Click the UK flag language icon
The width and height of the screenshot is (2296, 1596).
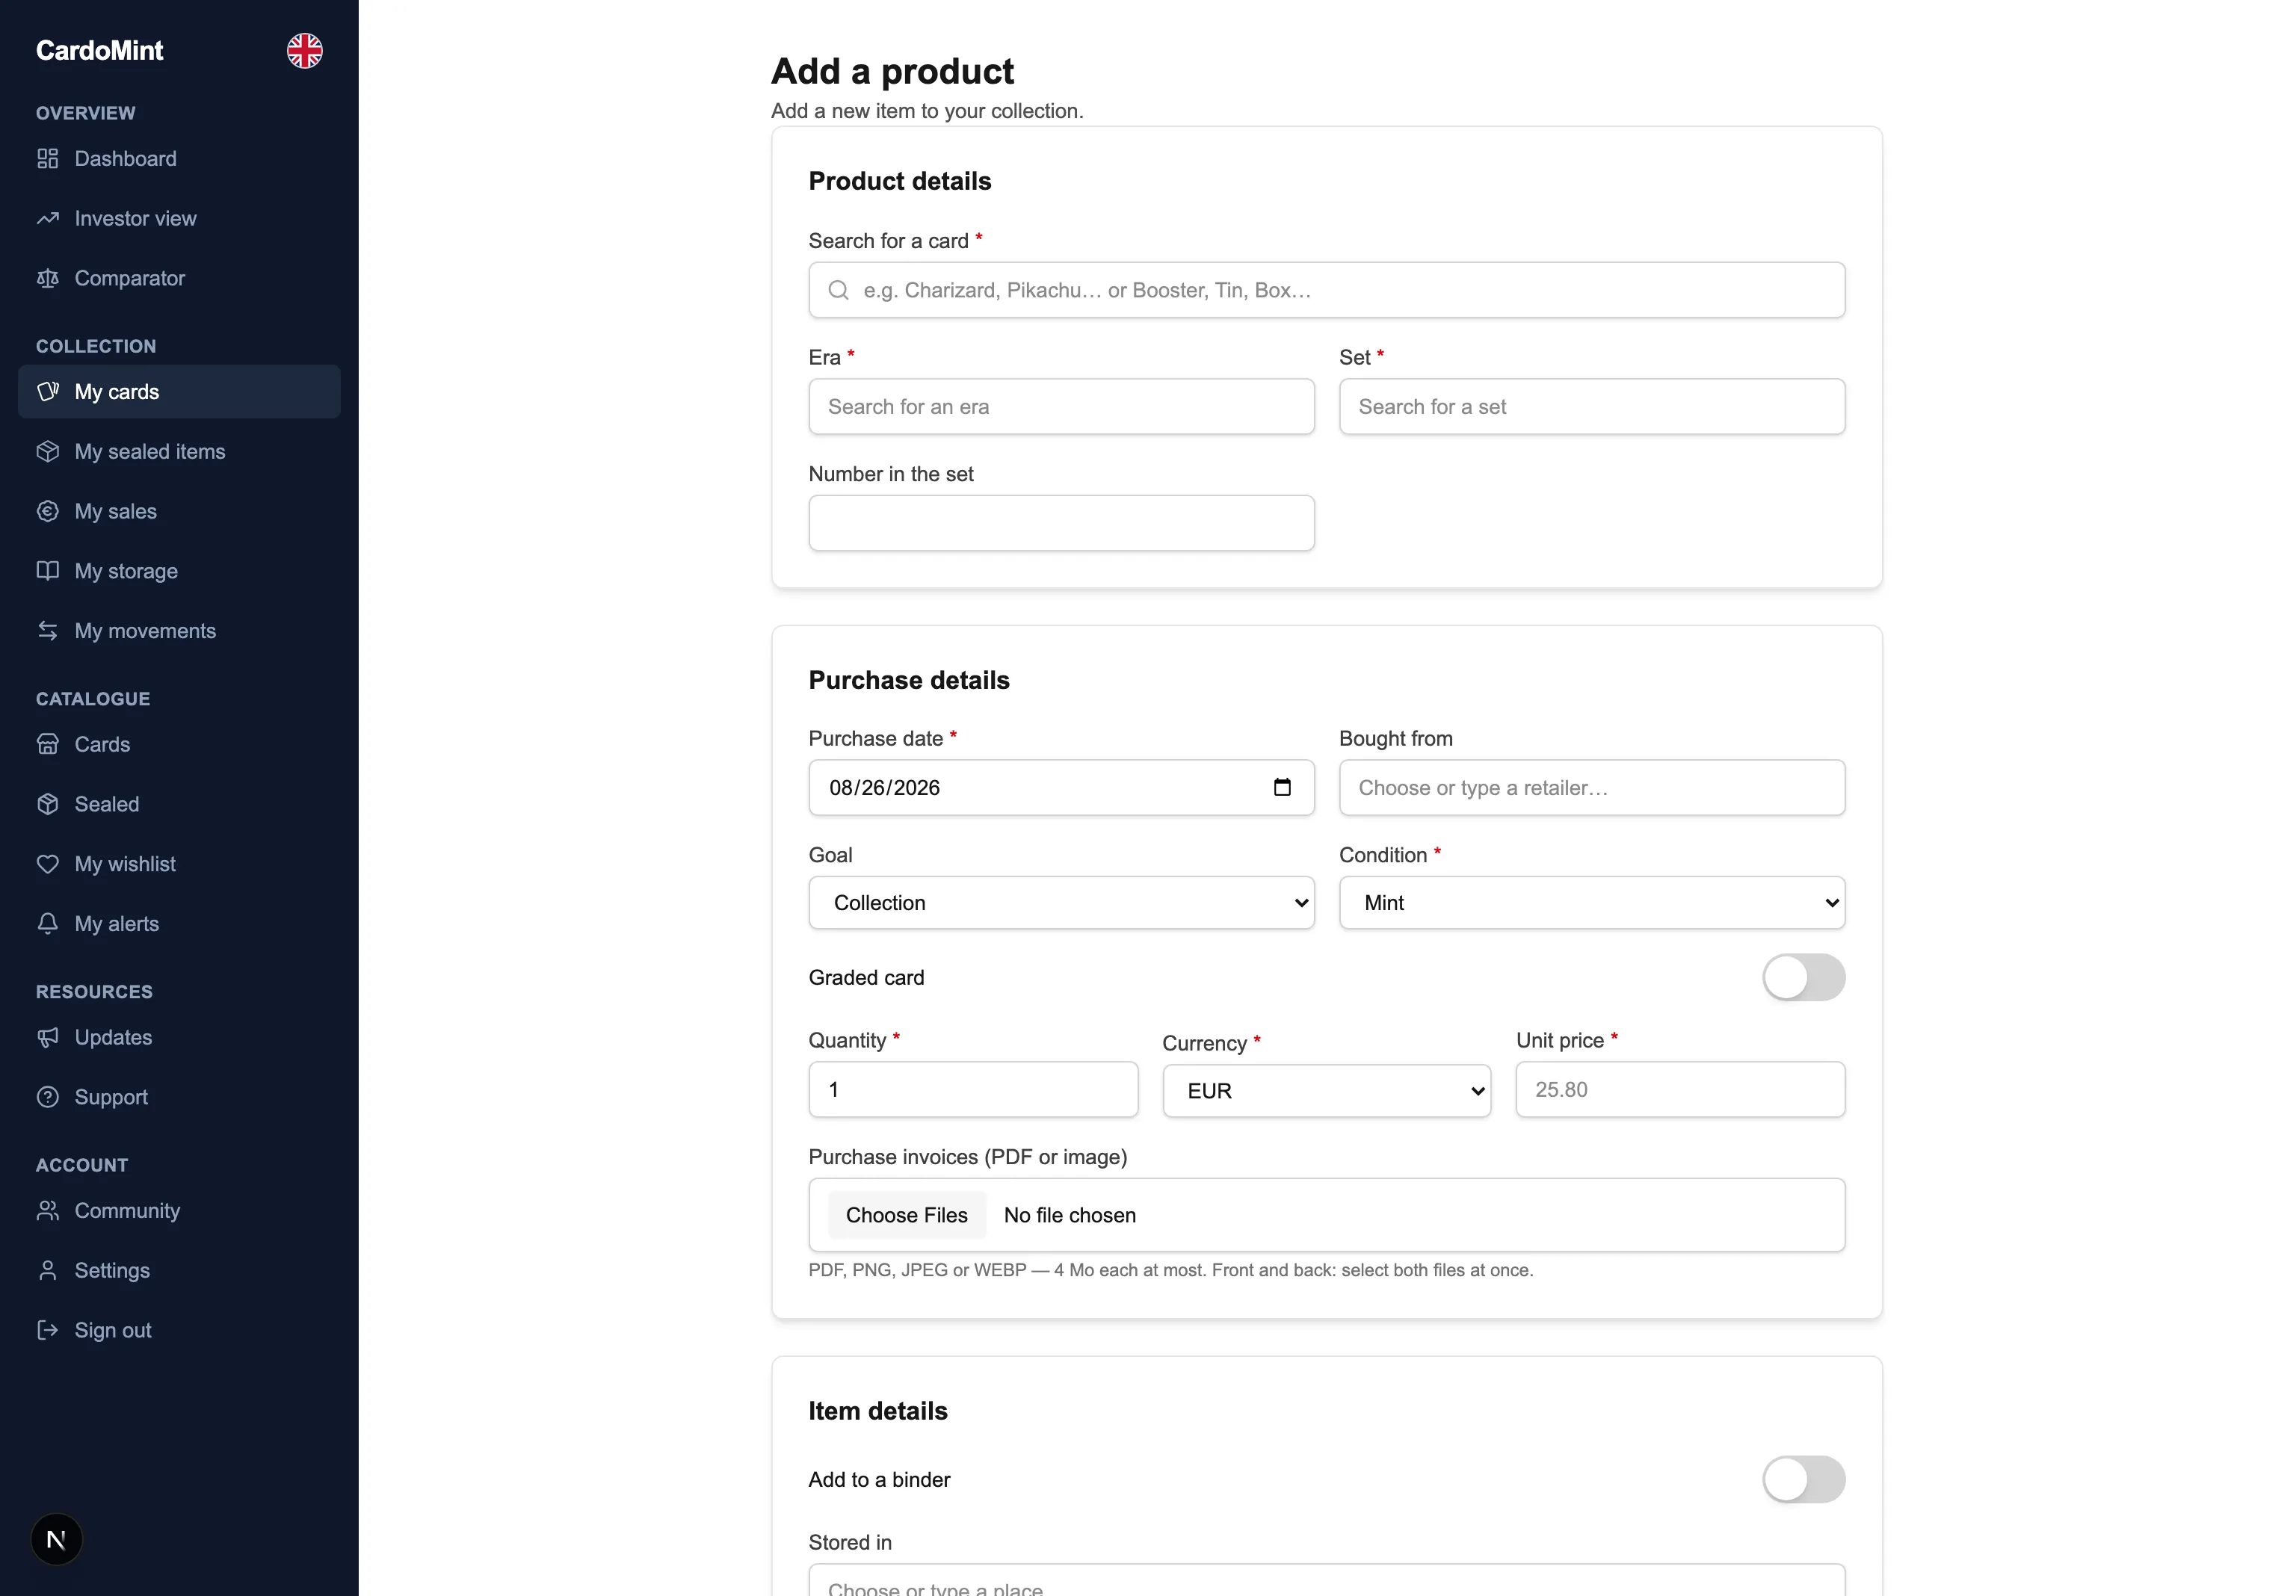pos(305,51)
